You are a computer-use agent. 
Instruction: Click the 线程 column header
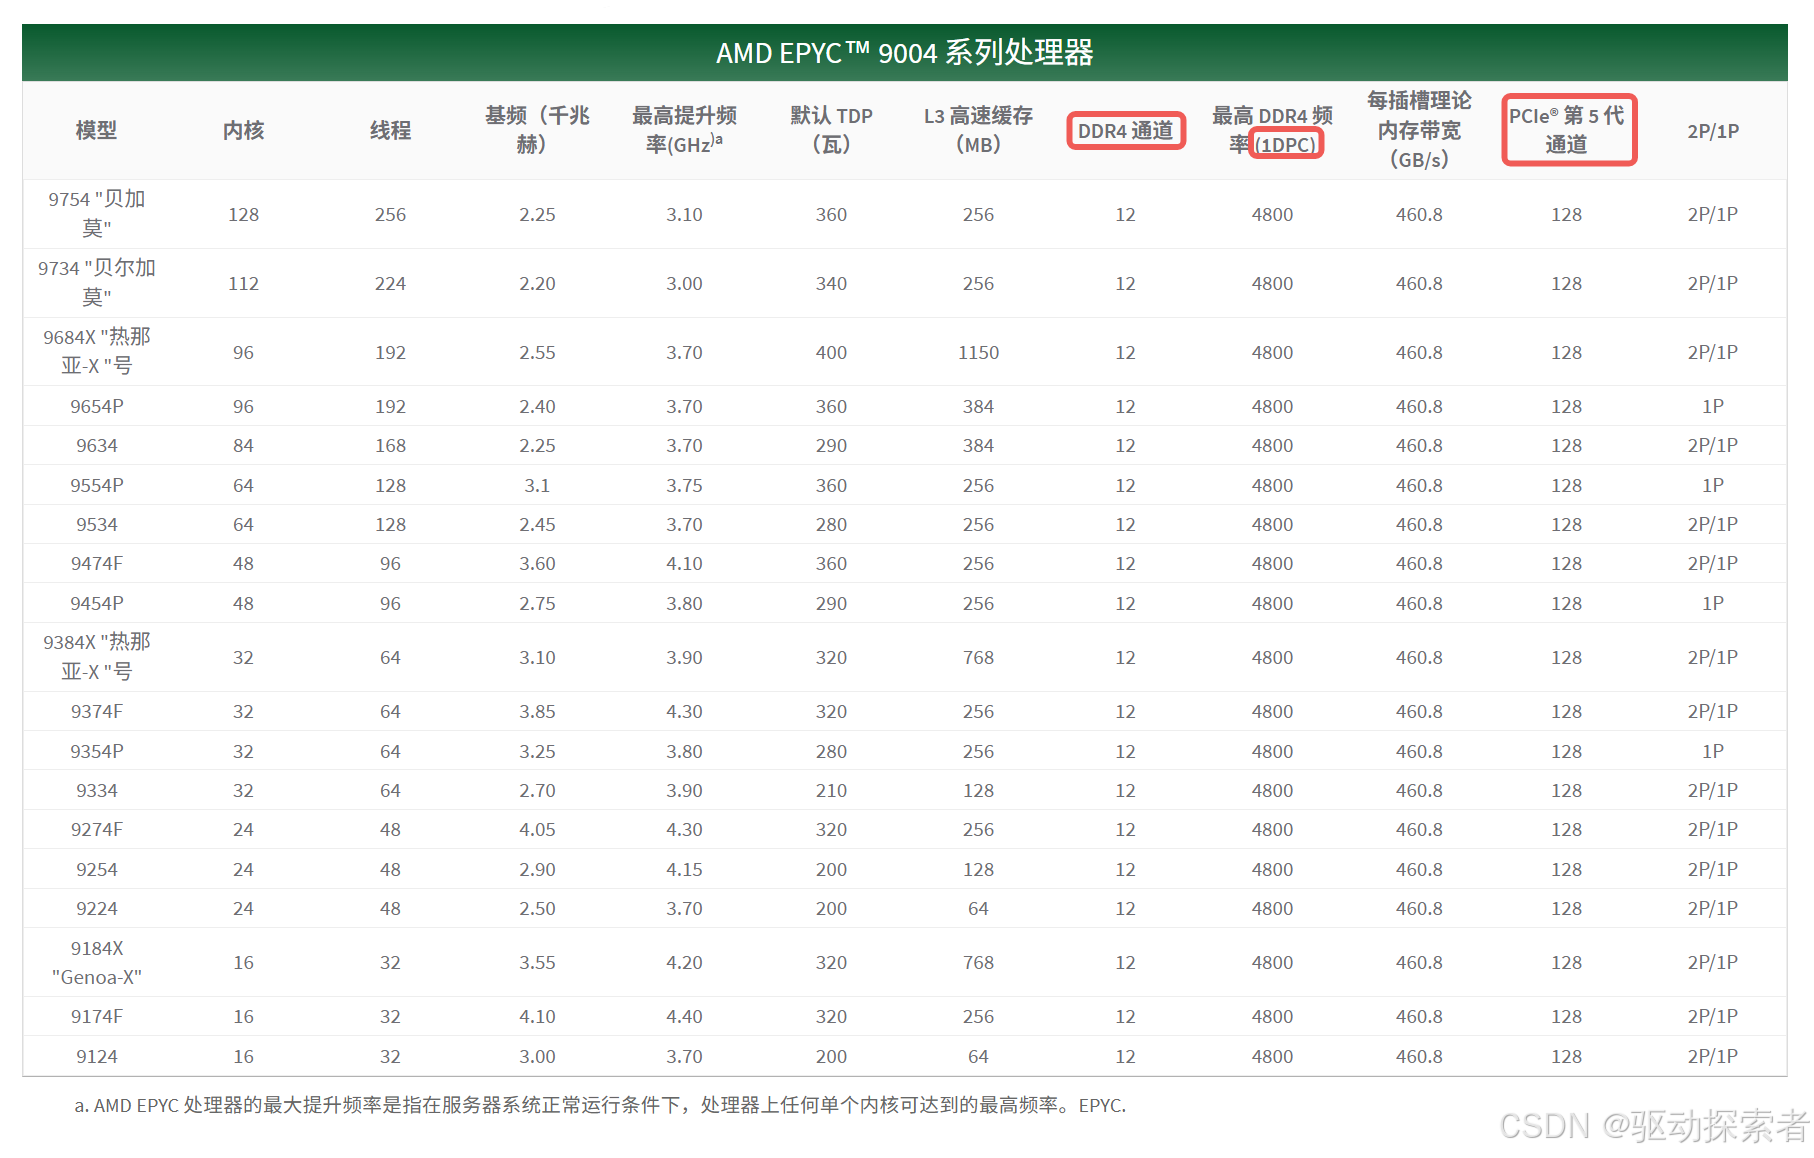point(390,130)
